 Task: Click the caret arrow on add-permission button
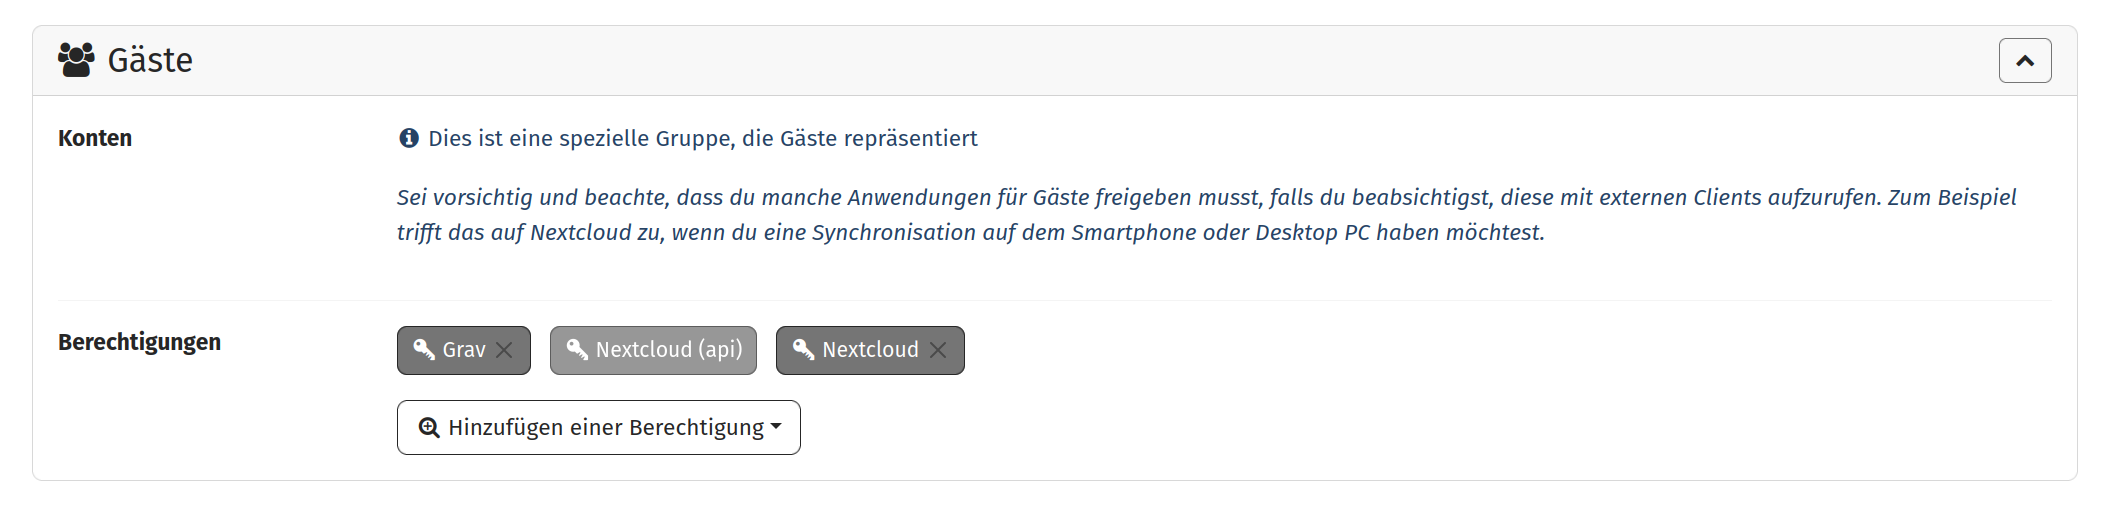[x=776, y=427]
